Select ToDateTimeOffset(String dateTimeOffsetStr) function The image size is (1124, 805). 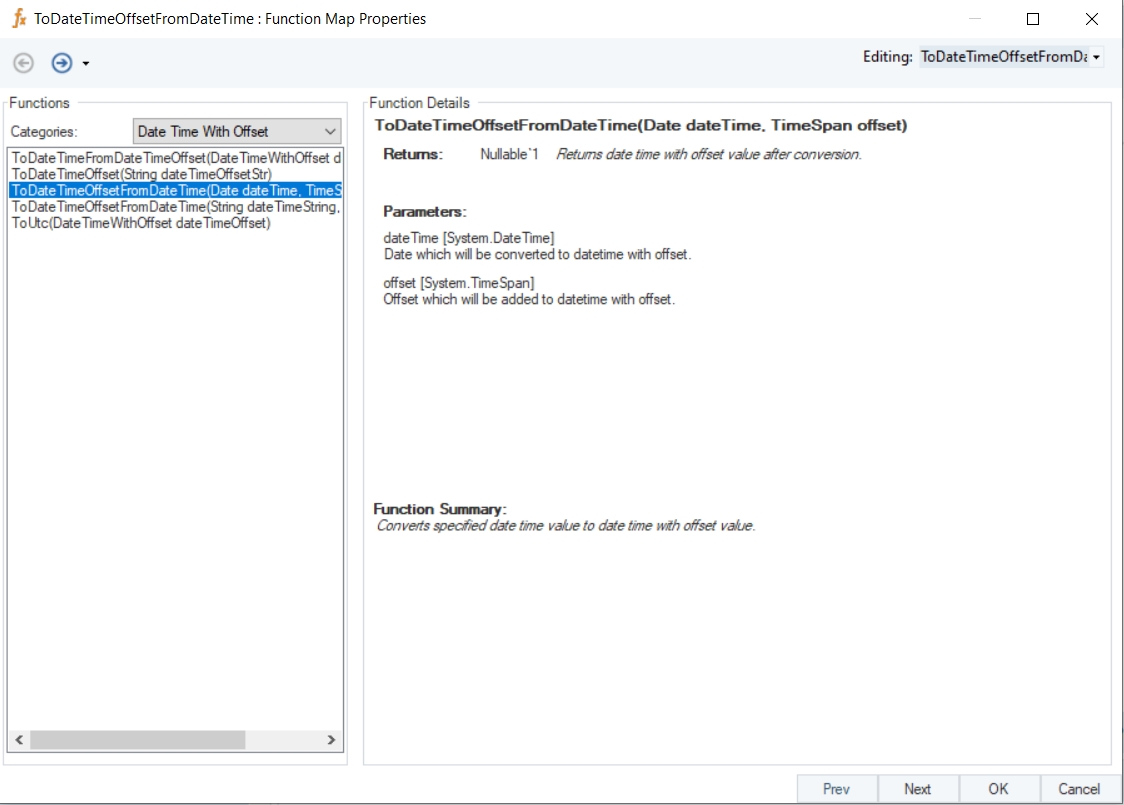pyautogui.click(x=141, y=174)
